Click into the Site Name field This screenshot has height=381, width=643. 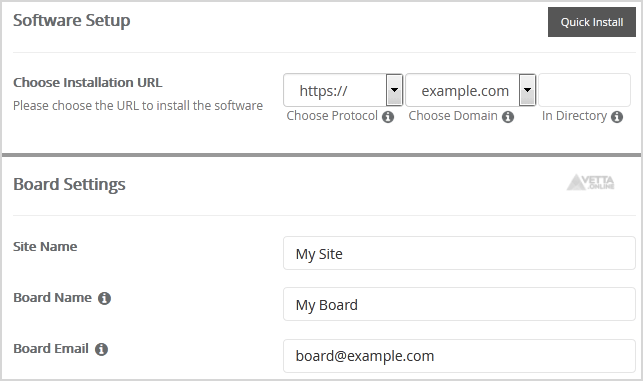[x=459, y=253]
